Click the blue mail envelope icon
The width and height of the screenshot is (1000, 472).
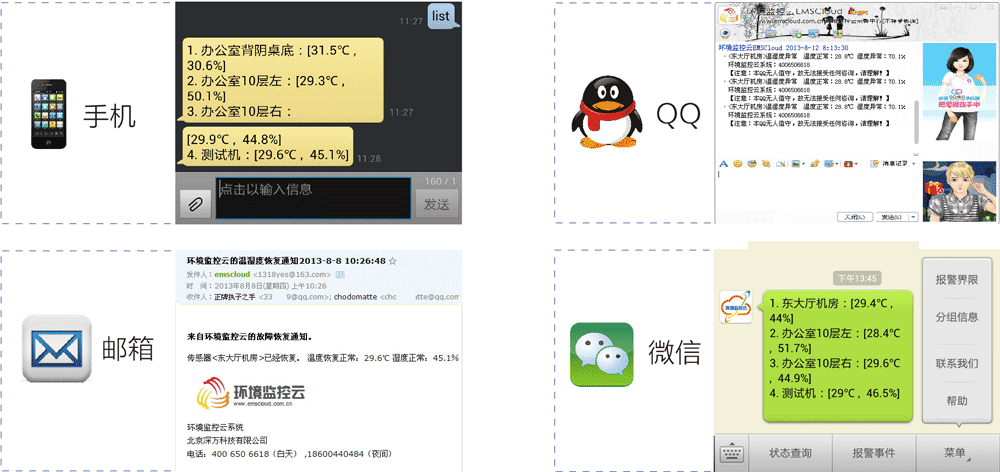[57, 349]
